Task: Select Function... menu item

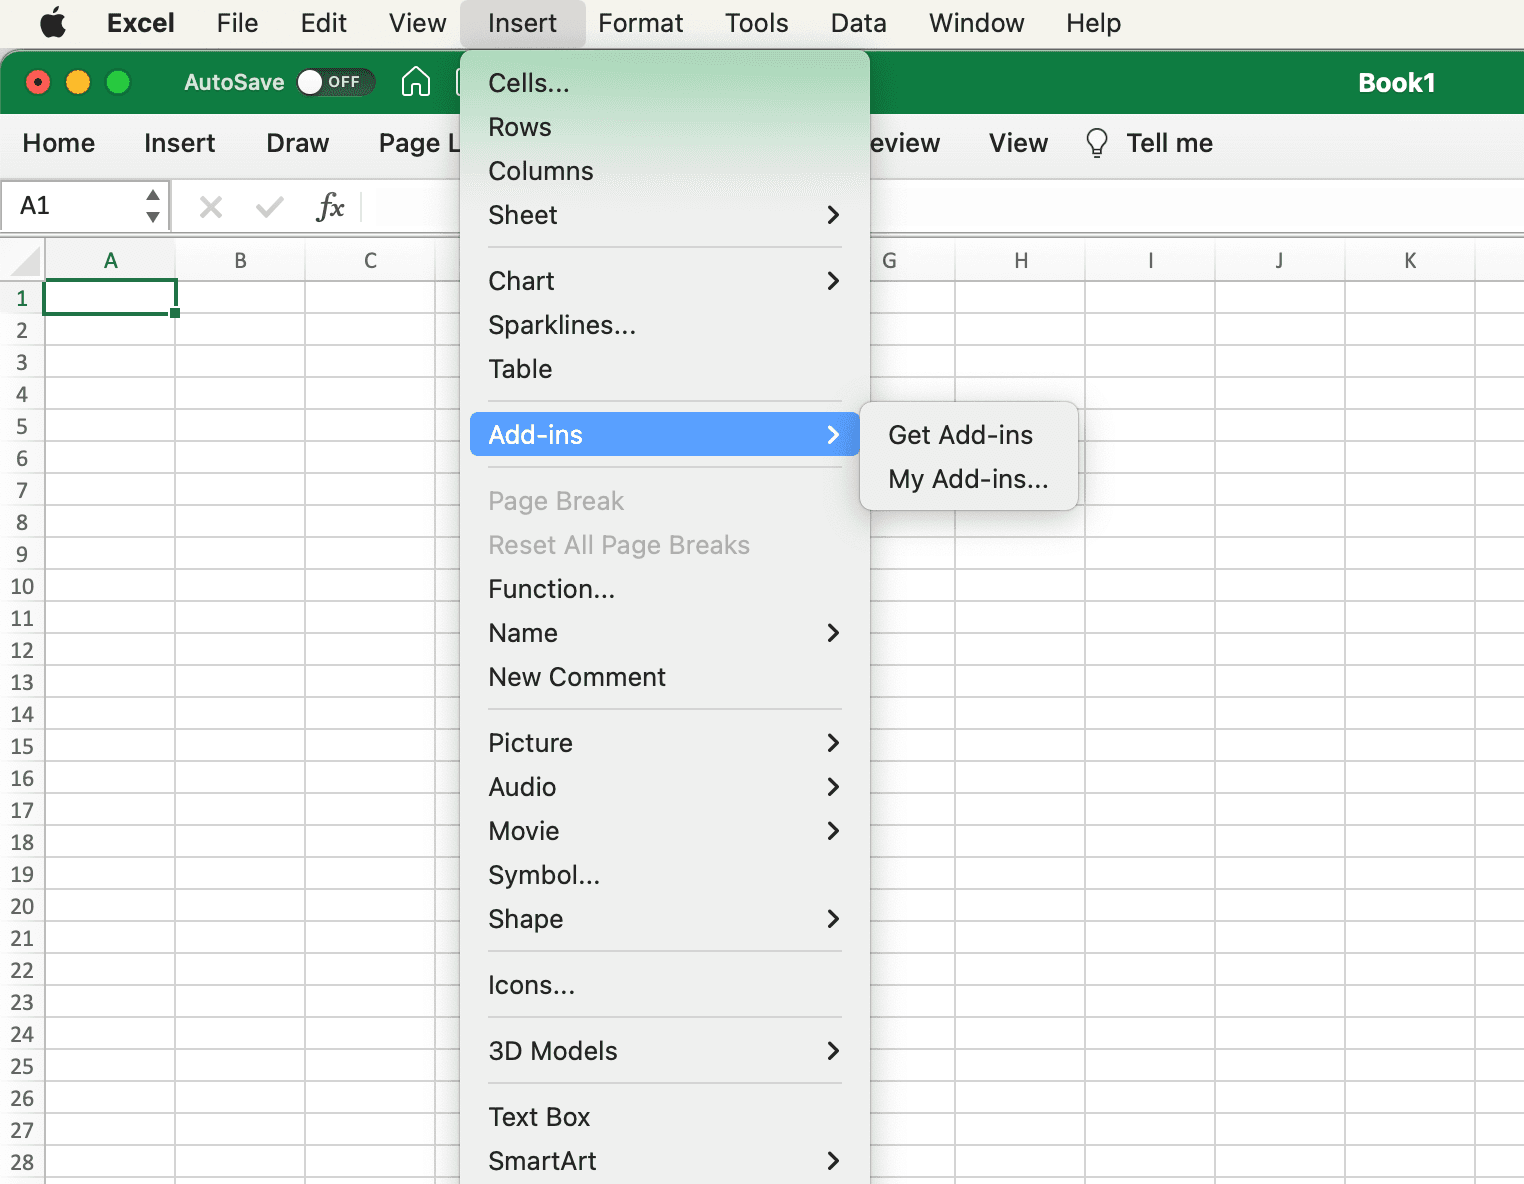Action: 665,589
